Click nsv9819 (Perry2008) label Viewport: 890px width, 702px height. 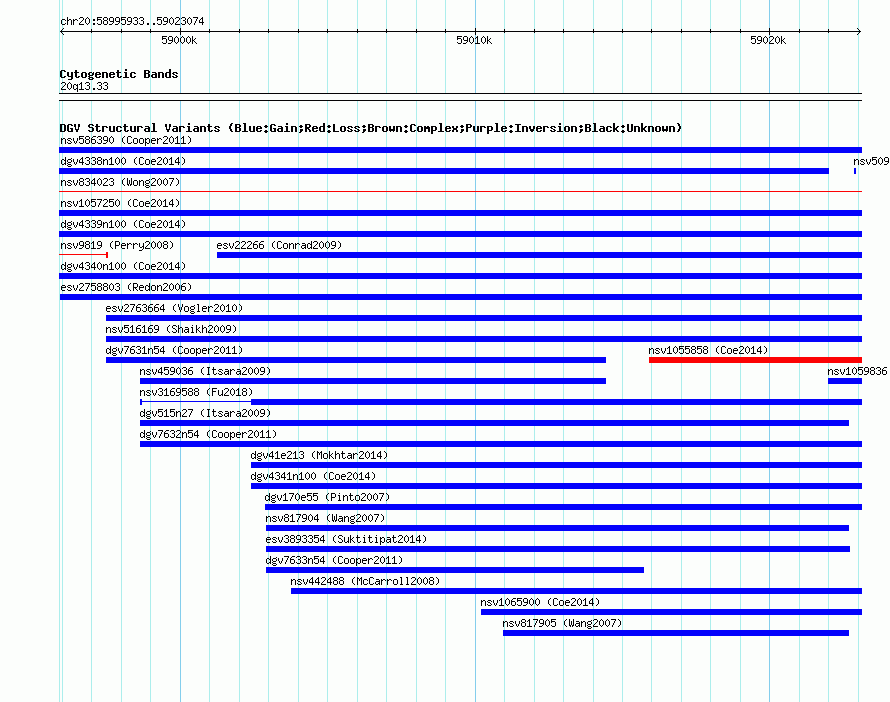117,245
